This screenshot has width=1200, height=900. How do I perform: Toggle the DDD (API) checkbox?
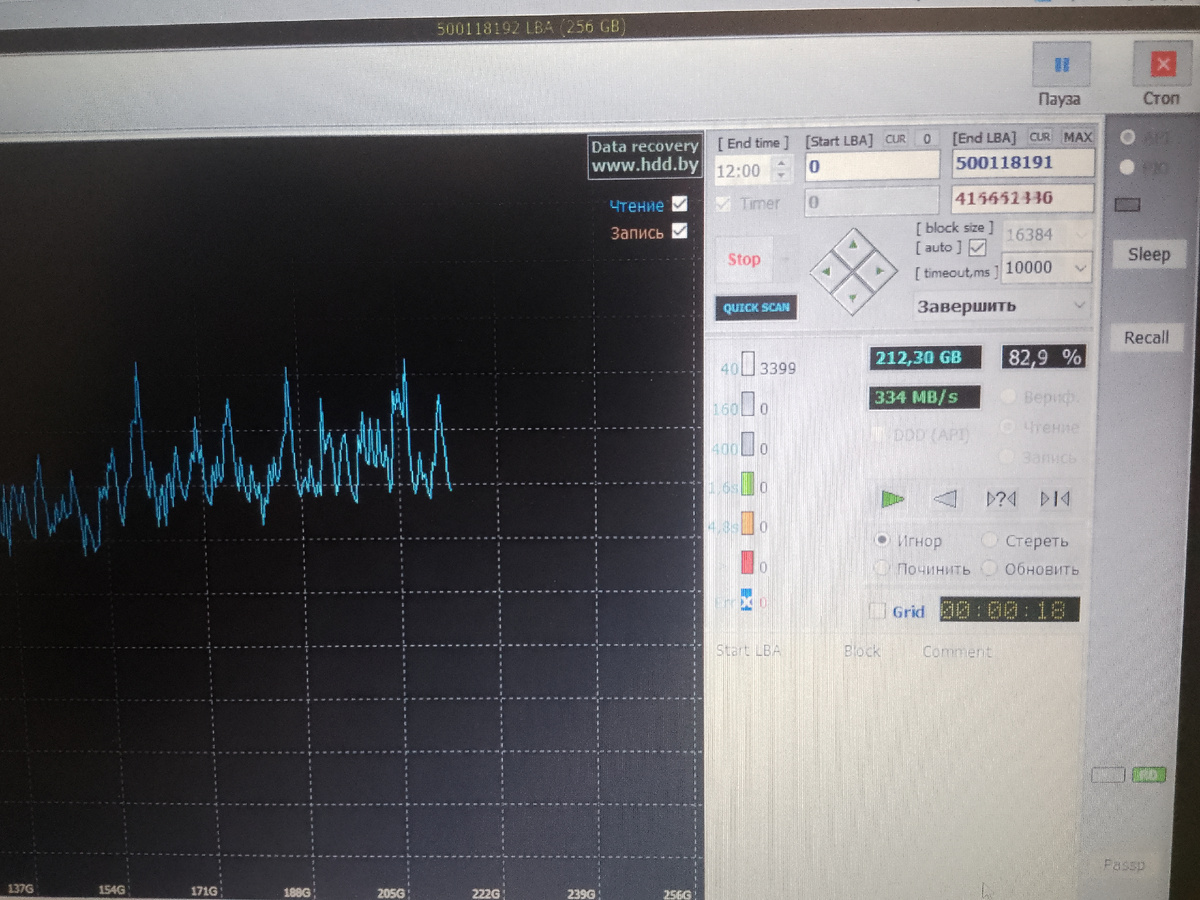click(879, 435)
